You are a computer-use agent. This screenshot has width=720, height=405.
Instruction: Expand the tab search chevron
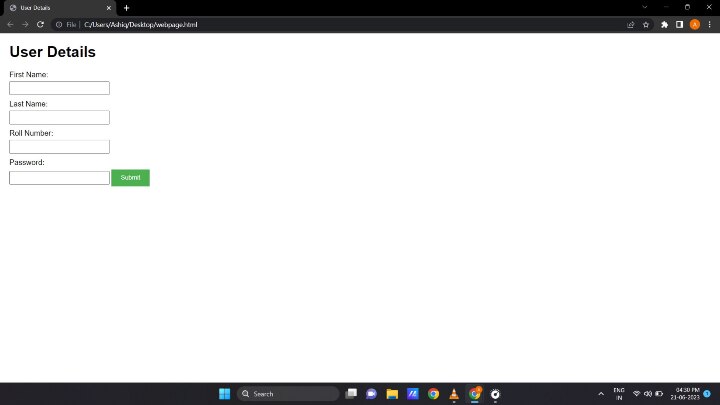[x=645, y=7]
